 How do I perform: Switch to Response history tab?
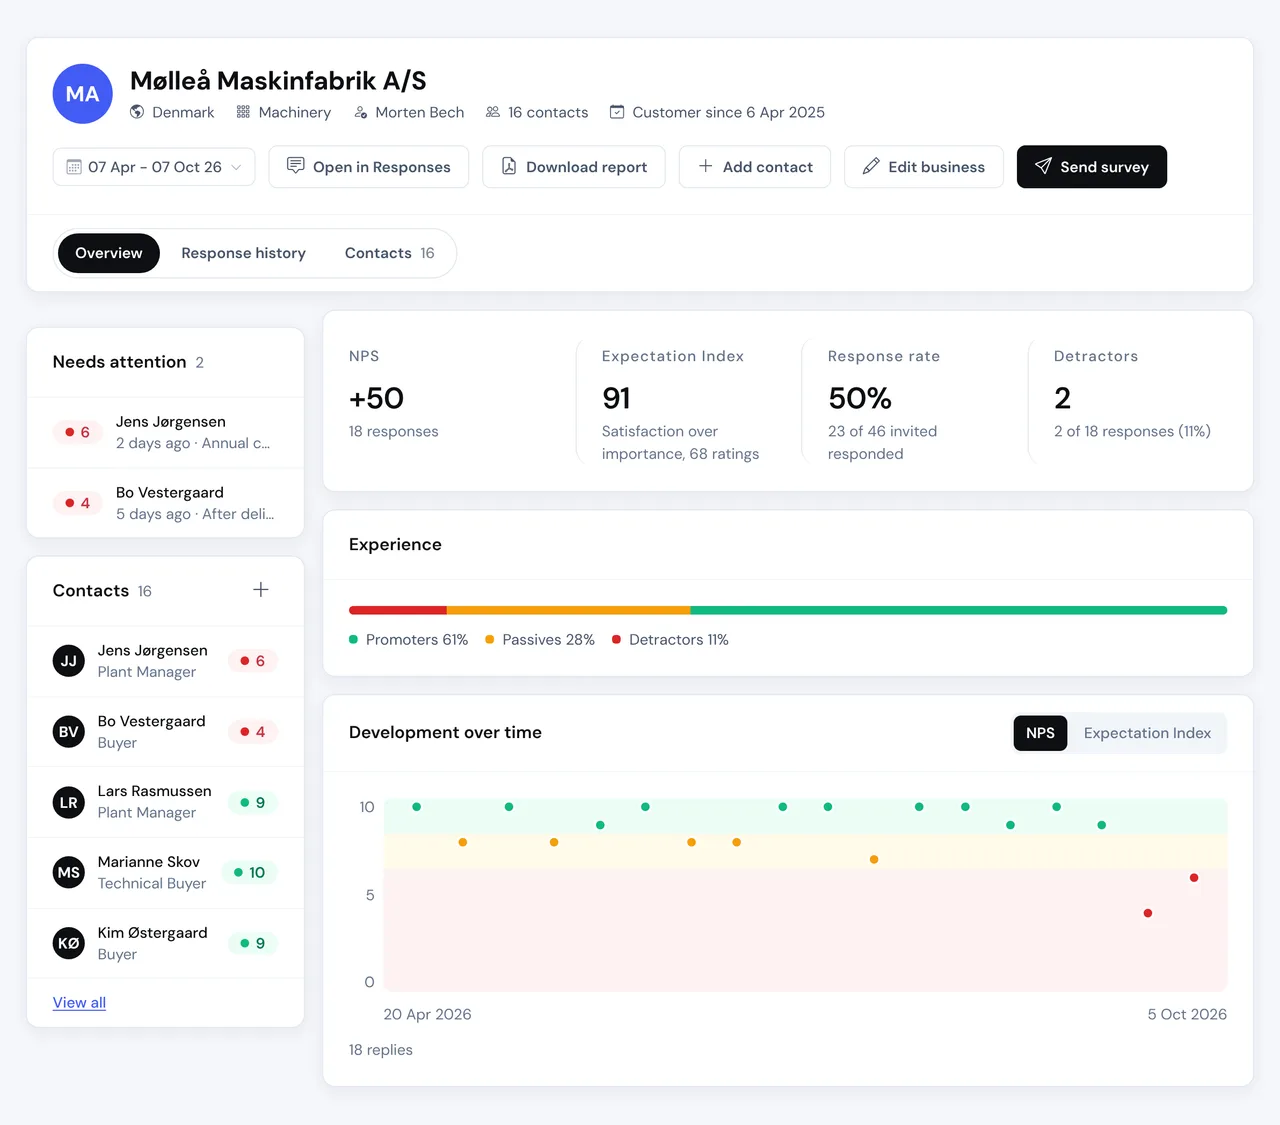243,253
